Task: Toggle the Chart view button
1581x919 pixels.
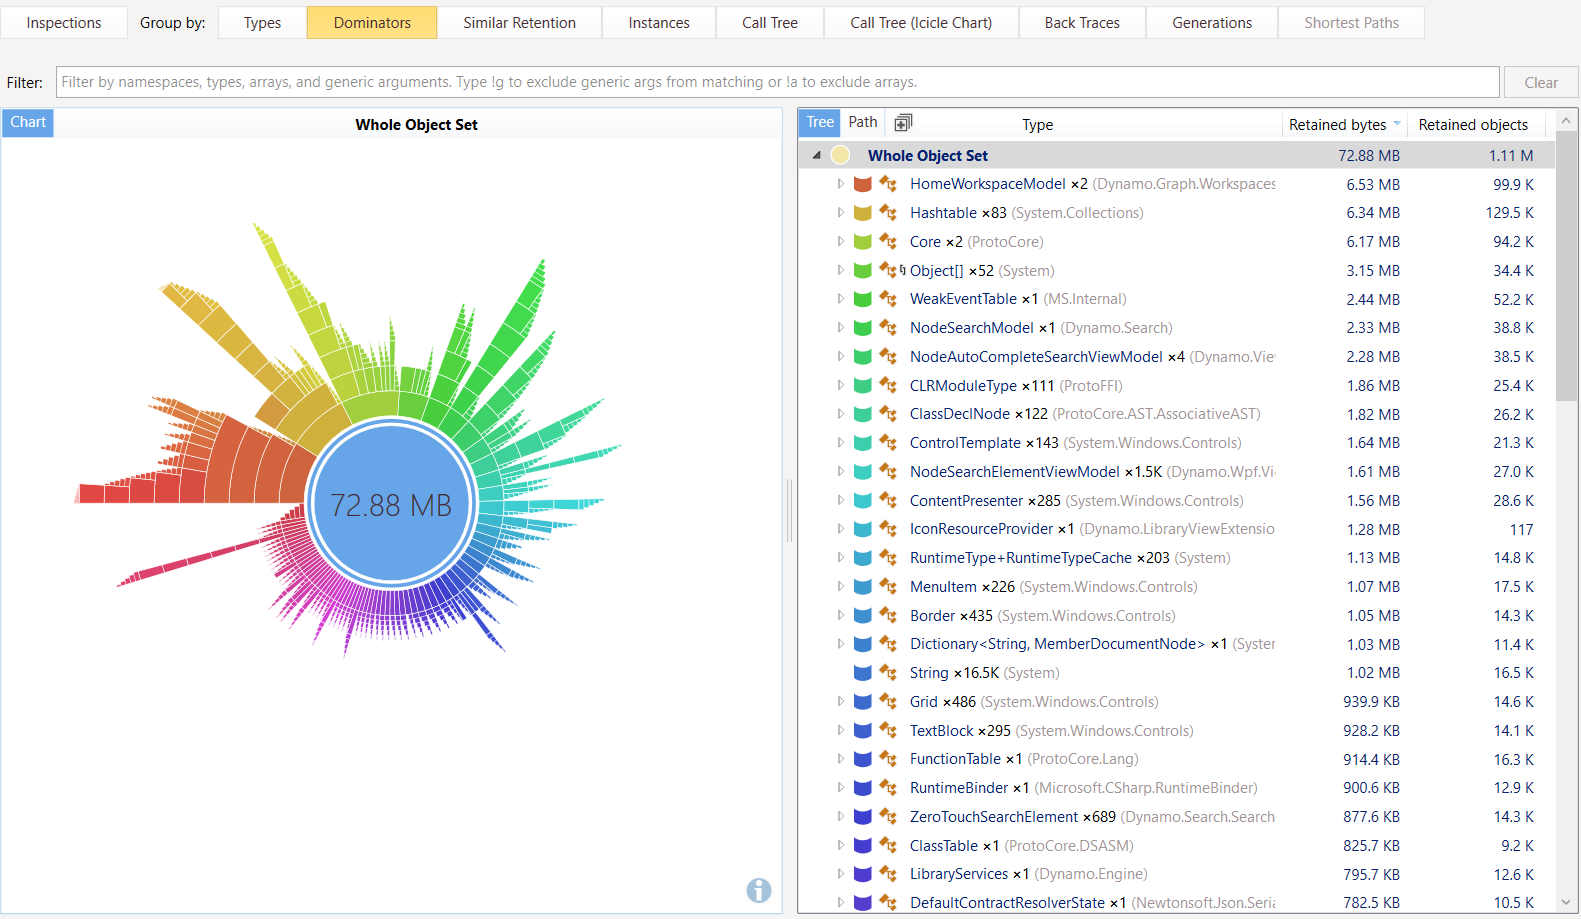Action: click(28, 122)
